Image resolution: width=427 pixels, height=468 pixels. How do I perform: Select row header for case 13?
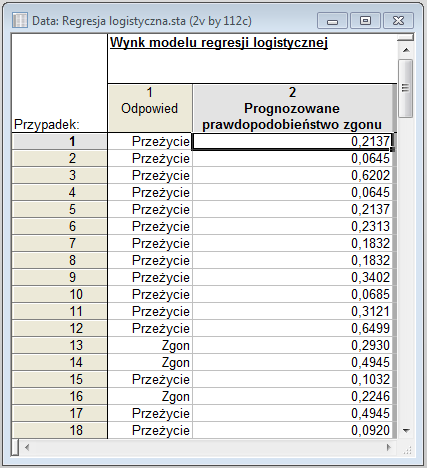coord(59,345)
